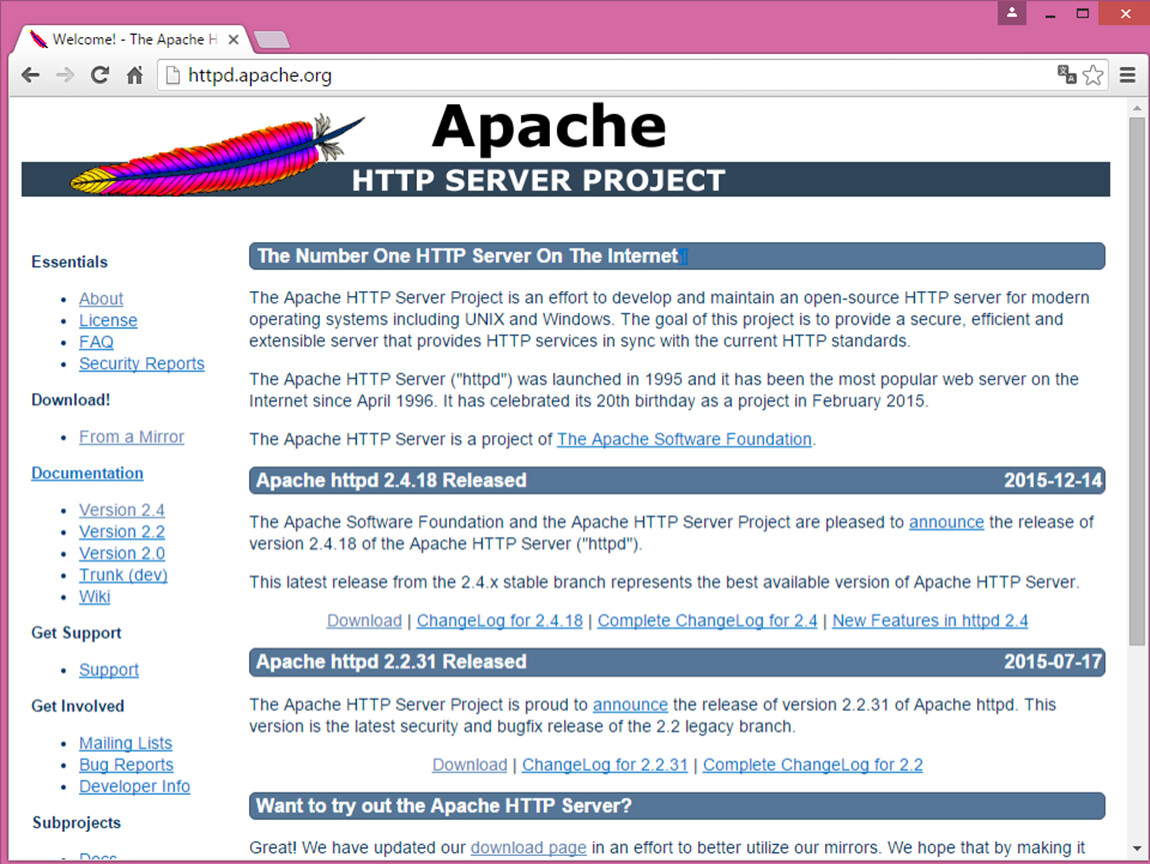The image size is (1150, 864).
Task: Open ChangeLog for 2.2.31 link
Action: (x=605, y=765)
